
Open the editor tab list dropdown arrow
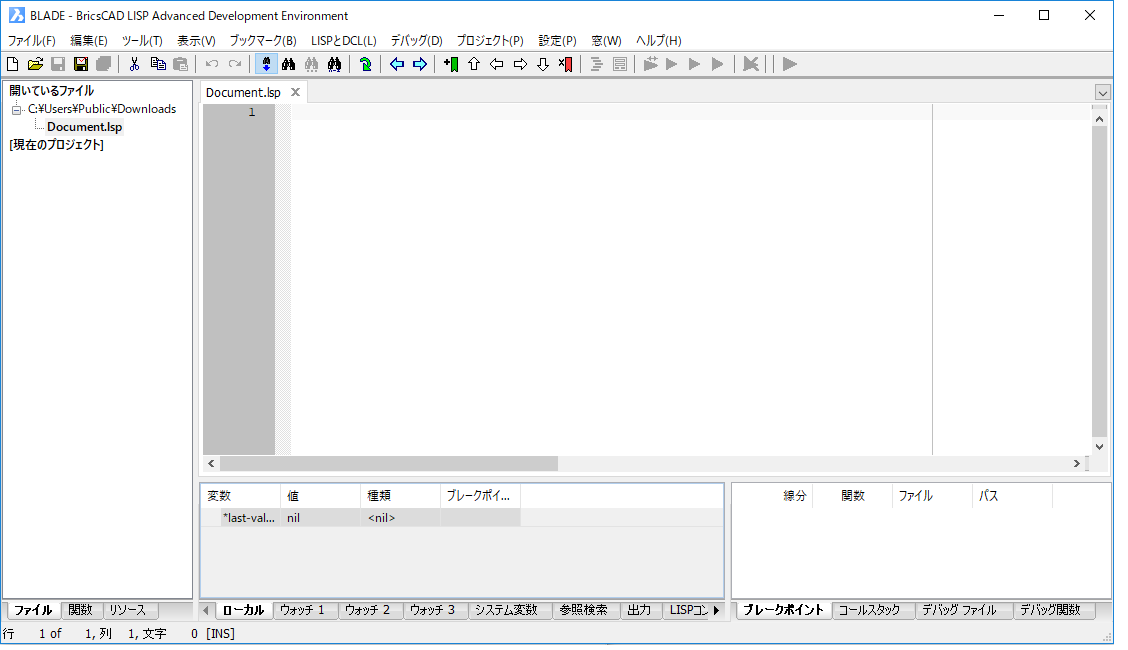coord(1102,93)
